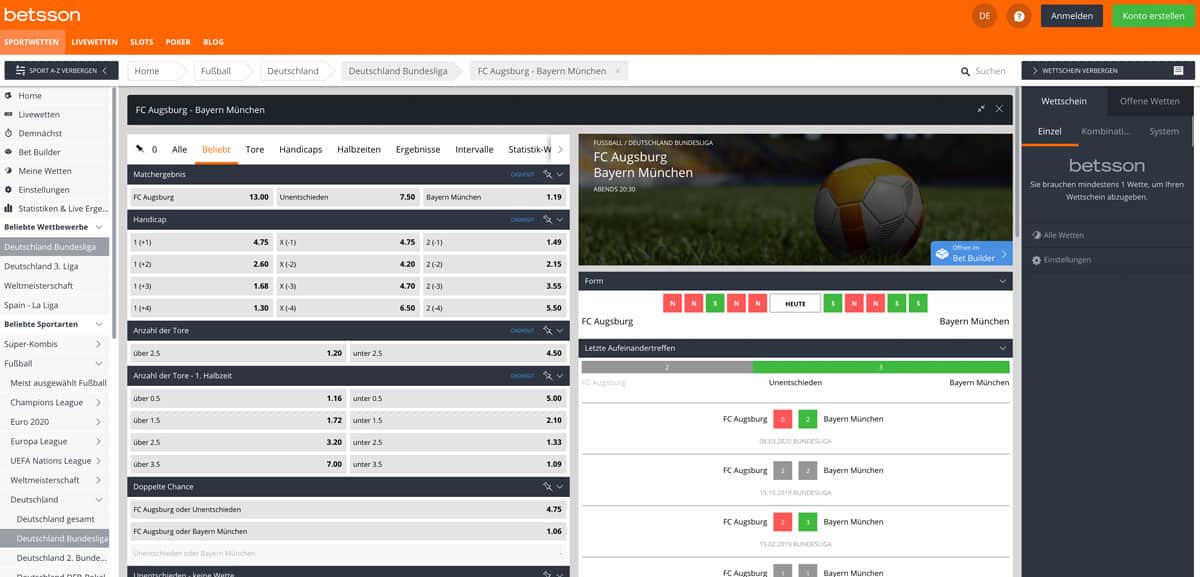The image size is (1200, 577).
Task: Expand Champions League in the sidebar
Action: click(x=98, y=402)
